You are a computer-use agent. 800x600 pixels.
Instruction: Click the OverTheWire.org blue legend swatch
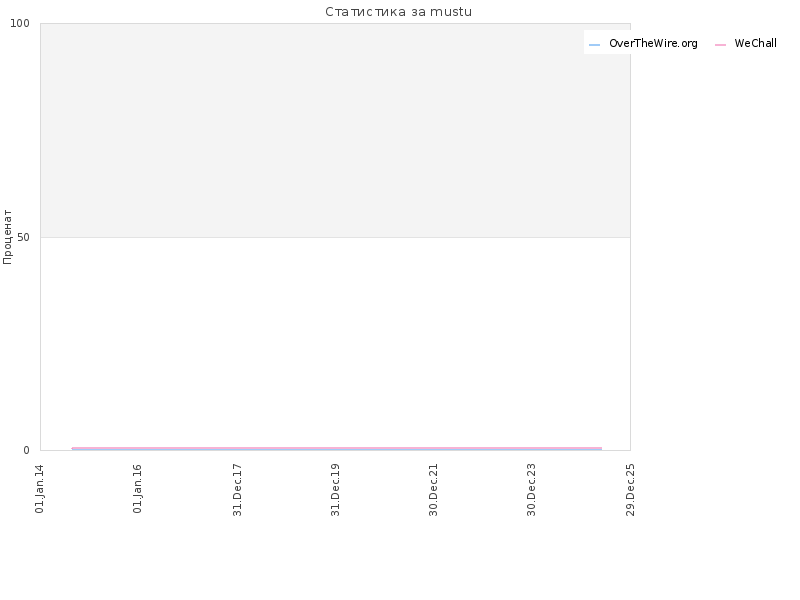(594, 45)
